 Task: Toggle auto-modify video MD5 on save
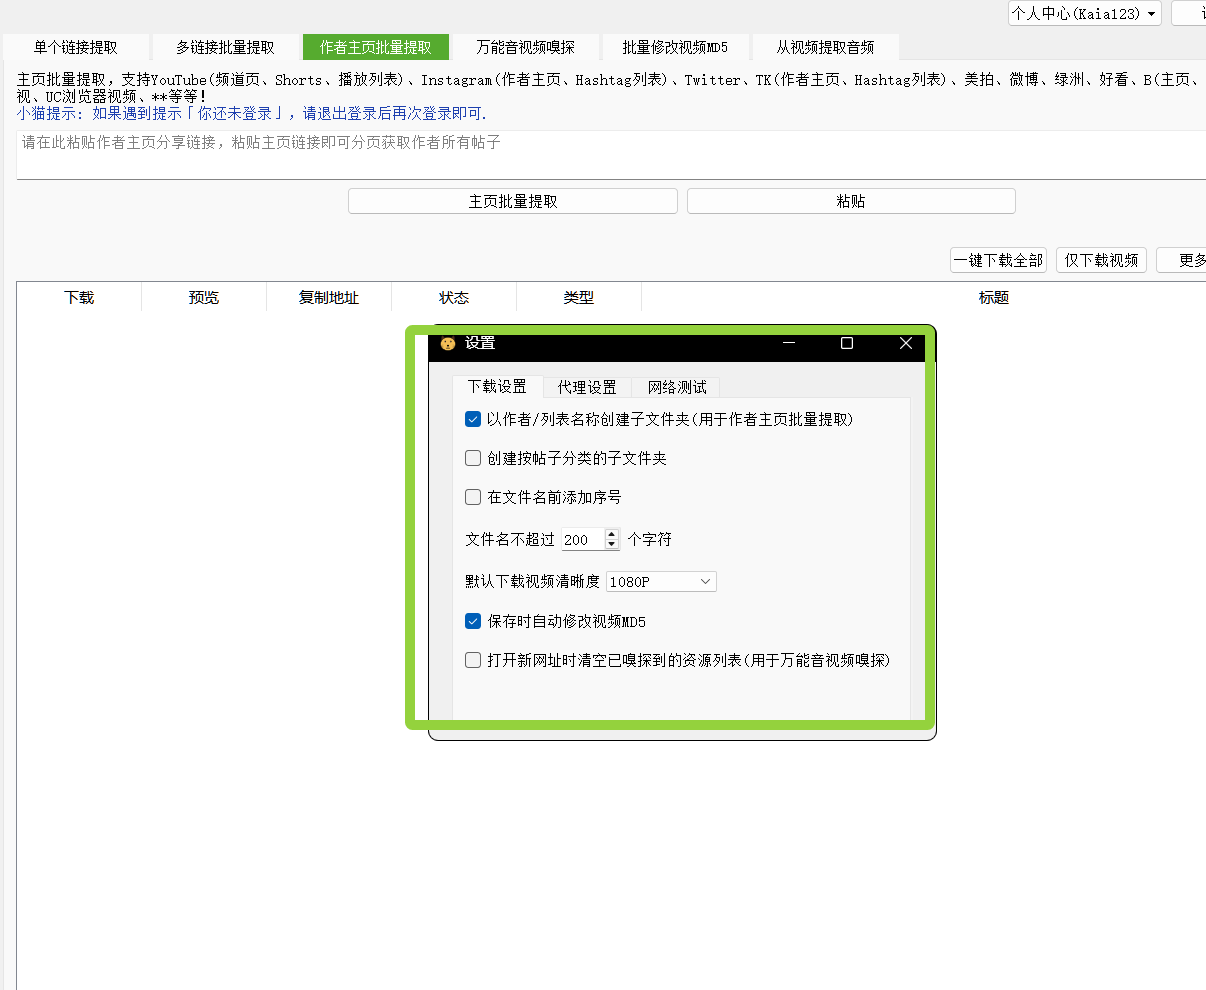pos(473,622)
